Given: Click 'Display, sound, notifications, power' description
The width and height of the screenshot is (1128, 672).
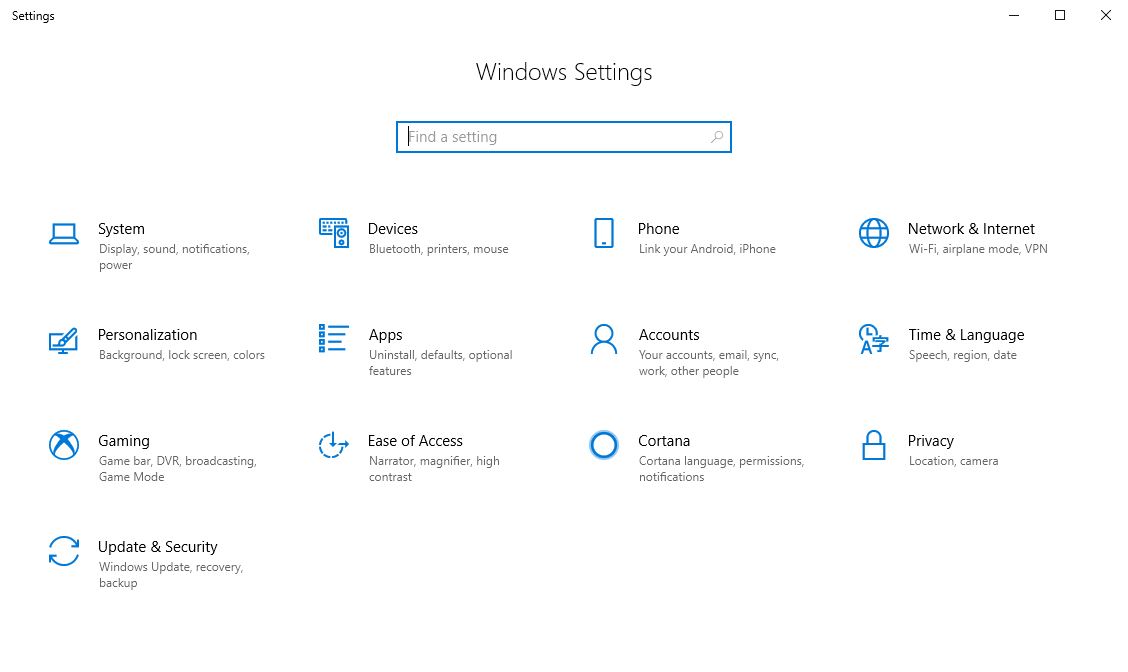Looking at the screenshot, I should click(x=174, y=257).
